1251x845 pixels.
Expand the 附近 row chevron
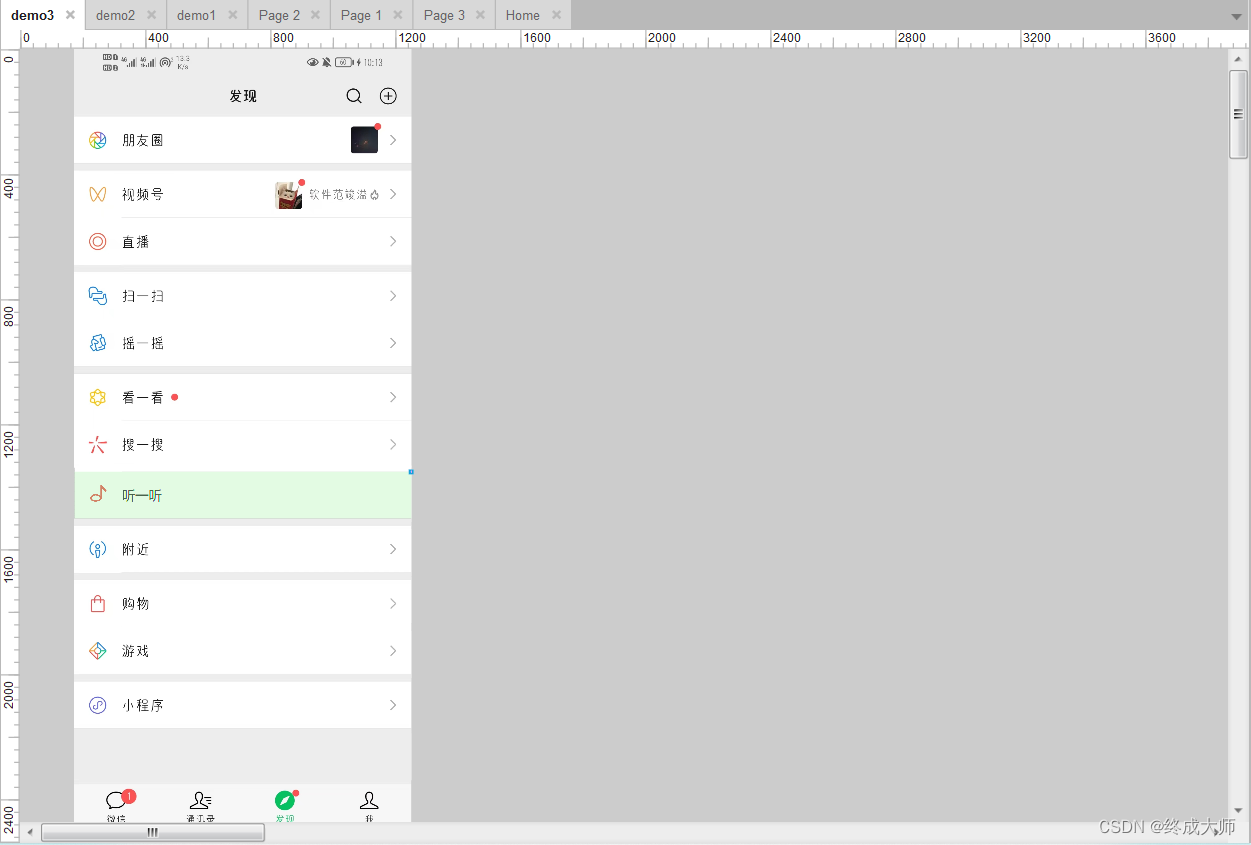point(393,549)
